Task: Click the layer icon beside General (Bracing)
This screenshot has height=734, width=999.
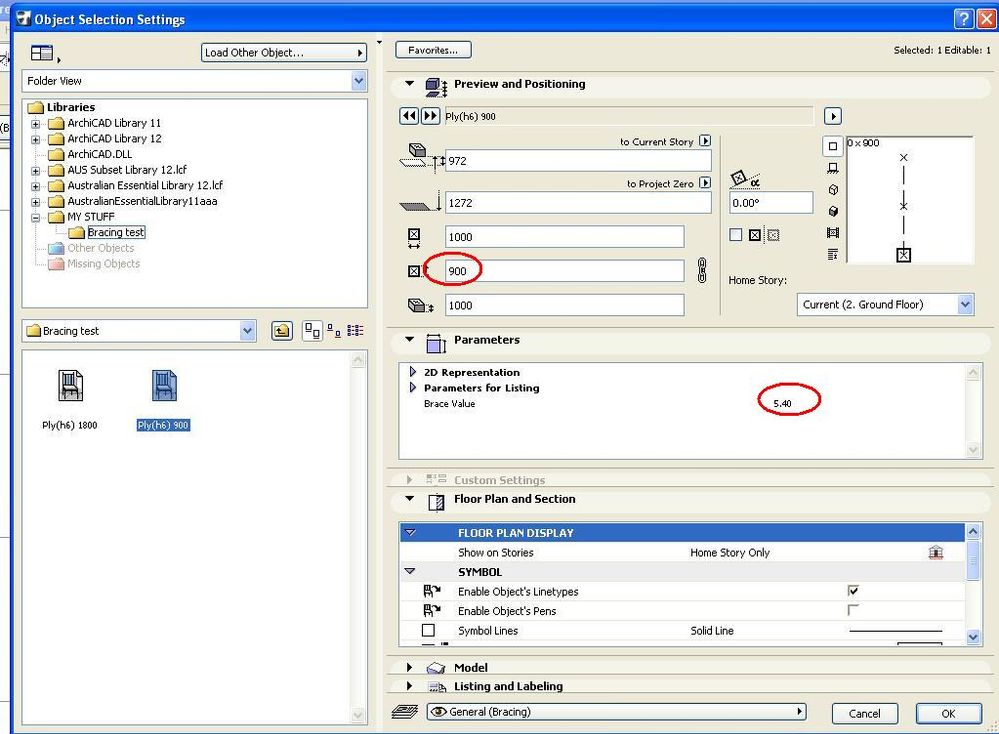Action: pos(405,712)
